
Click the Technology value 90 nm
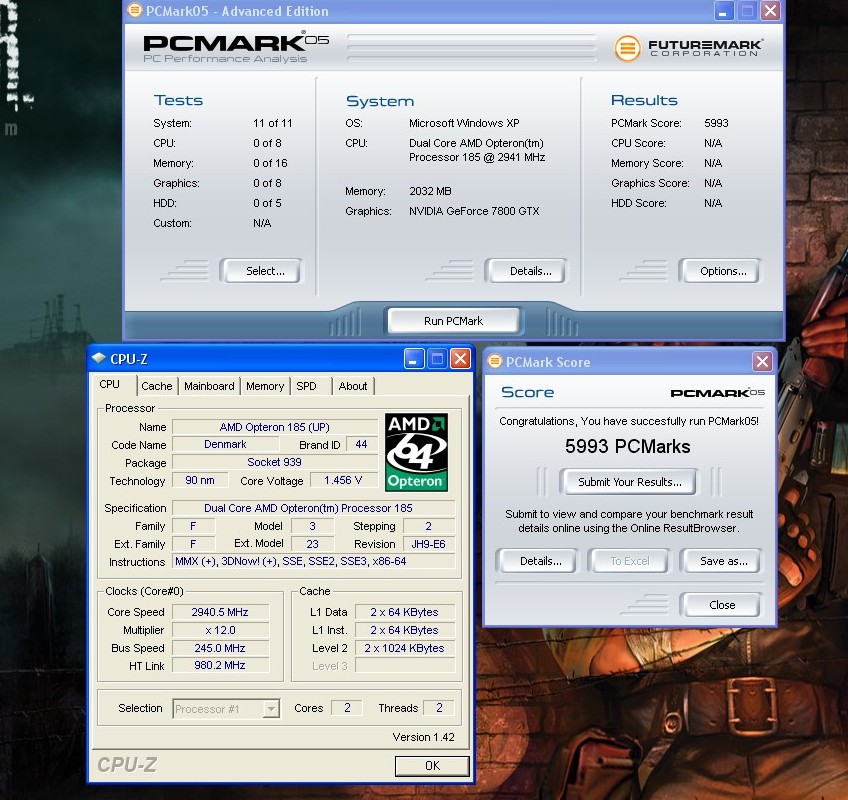point(200,480)
